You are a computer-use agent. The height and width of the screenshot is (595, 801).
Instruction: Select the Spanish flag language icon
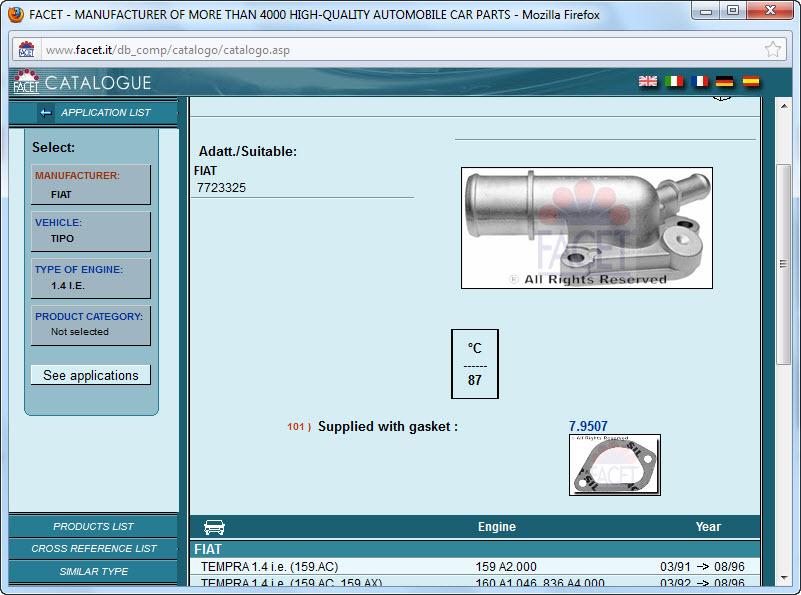pos(751,81)
